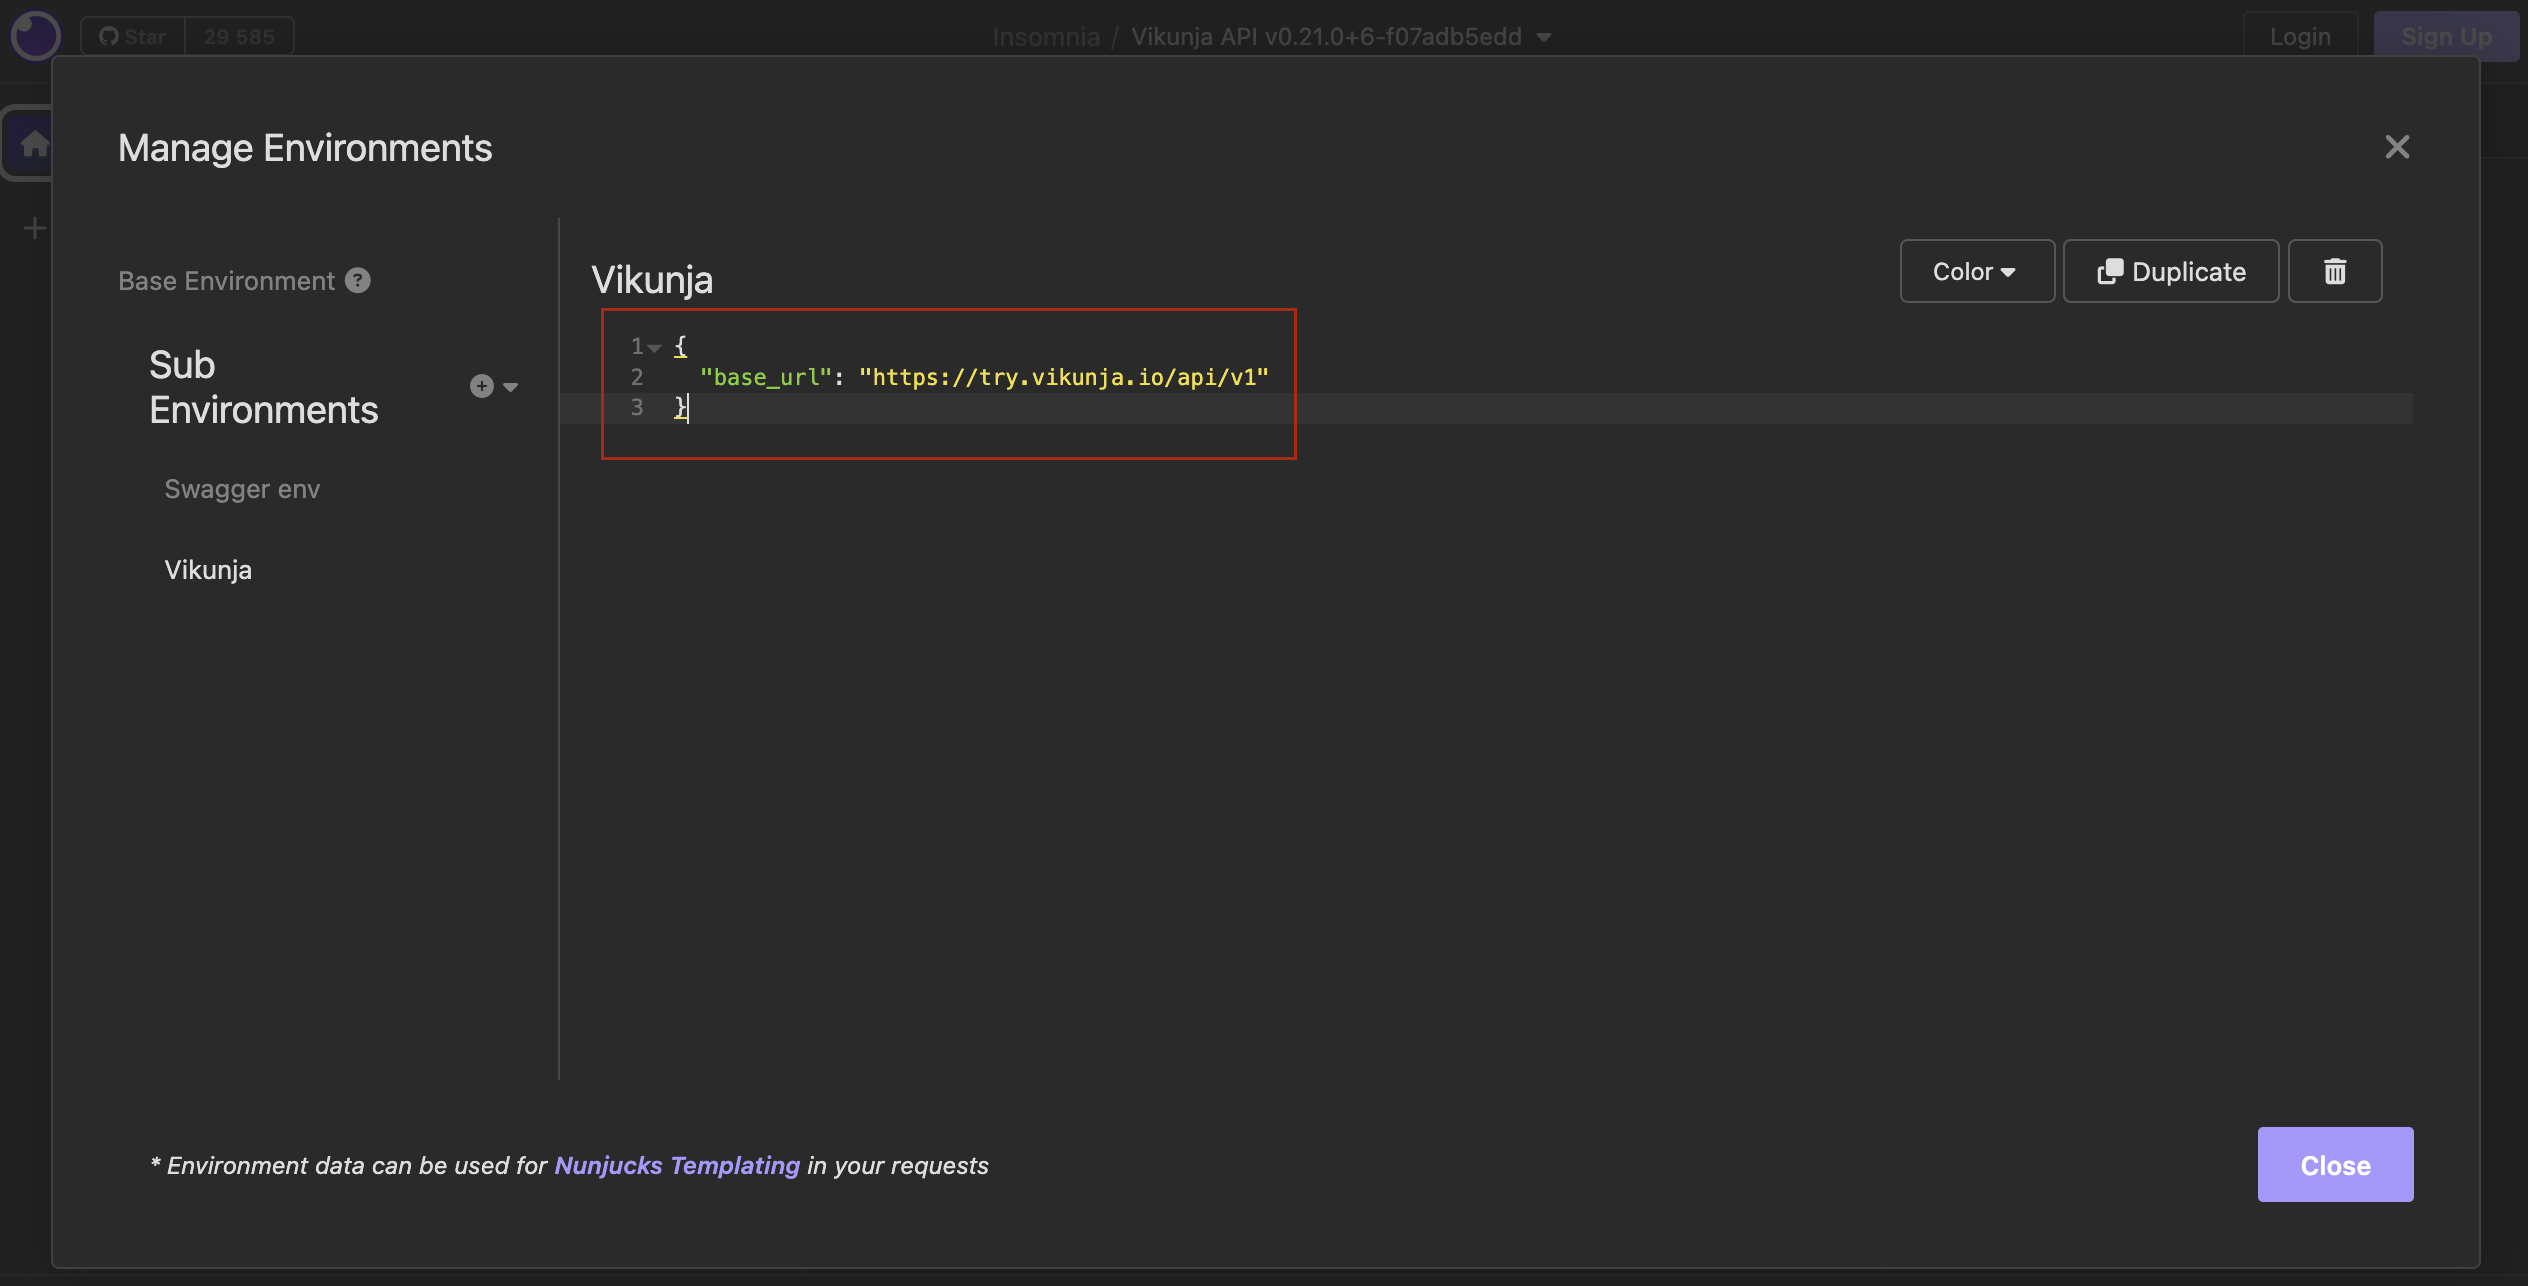
Task: Collapse the JSON fold arrow on line 1
Action: (655, 348)
